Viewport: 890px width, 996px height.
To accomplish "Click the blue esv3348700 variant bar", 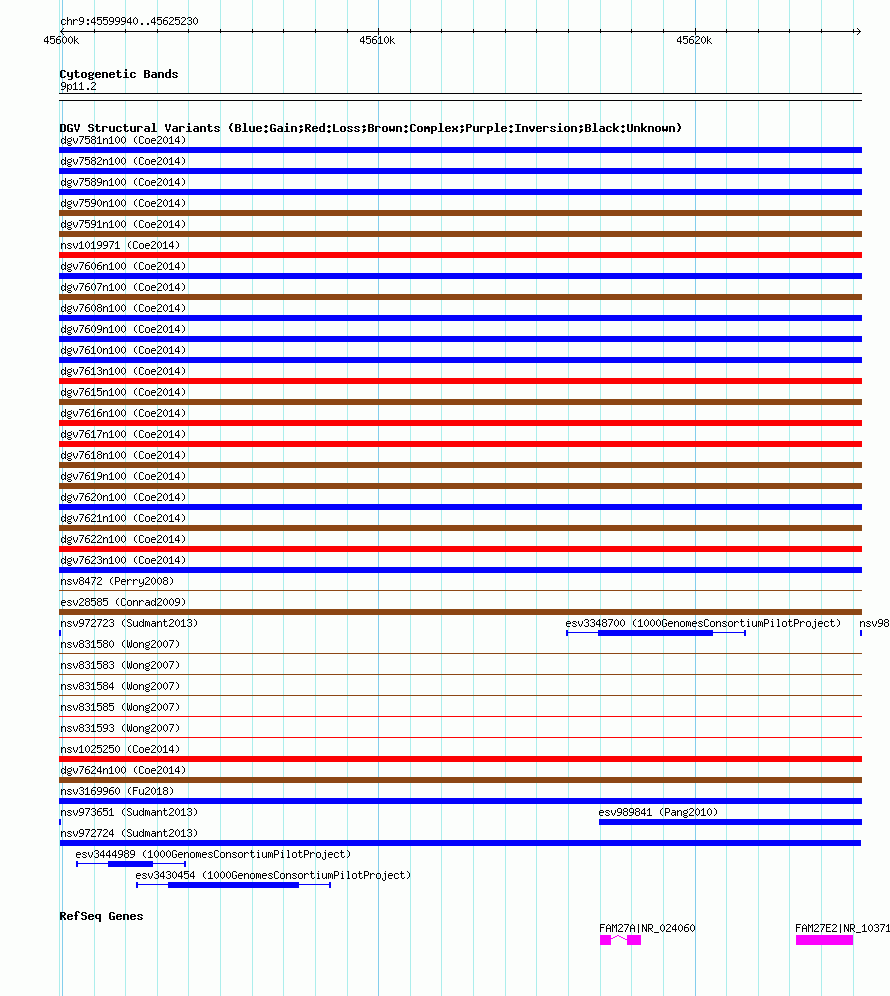I will coord(656,633).
